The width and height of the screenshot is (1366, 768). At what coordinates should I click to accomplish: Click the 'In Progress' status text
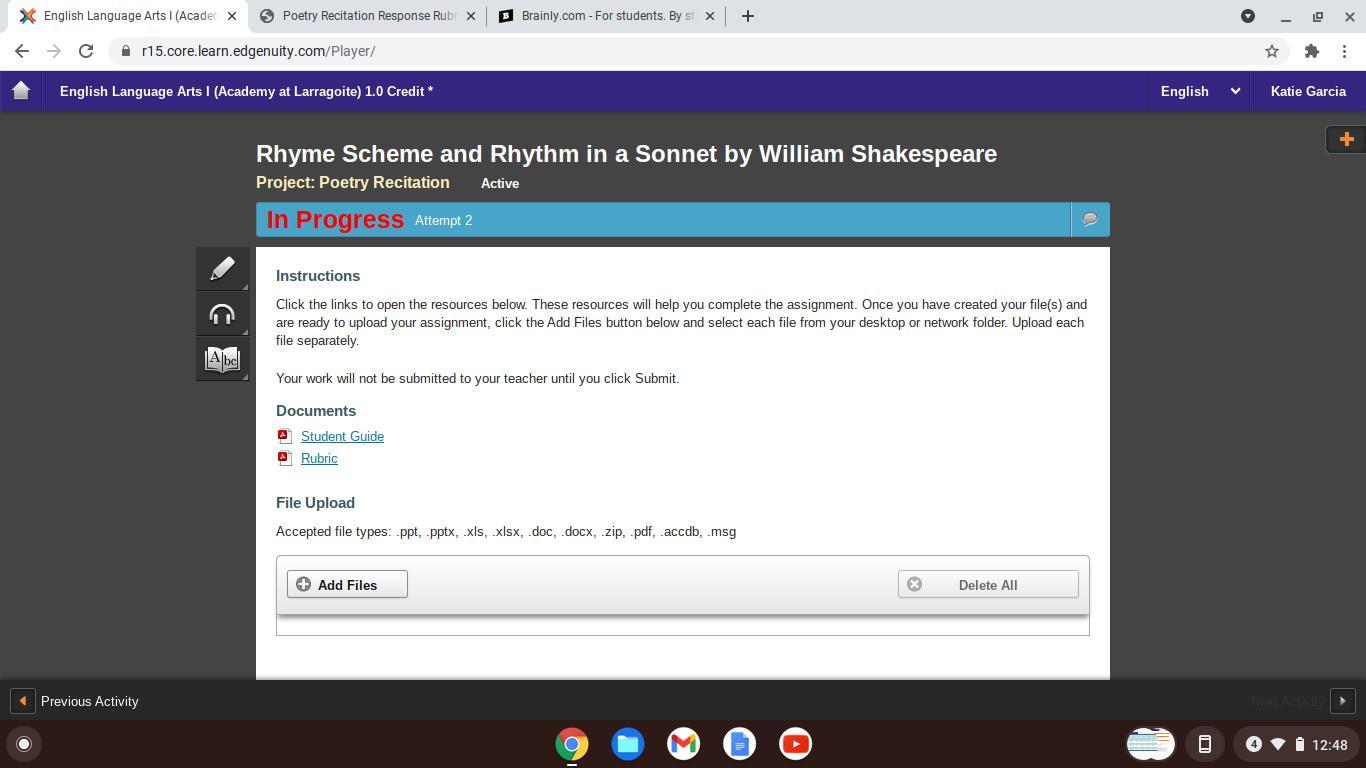click(335, 220)
